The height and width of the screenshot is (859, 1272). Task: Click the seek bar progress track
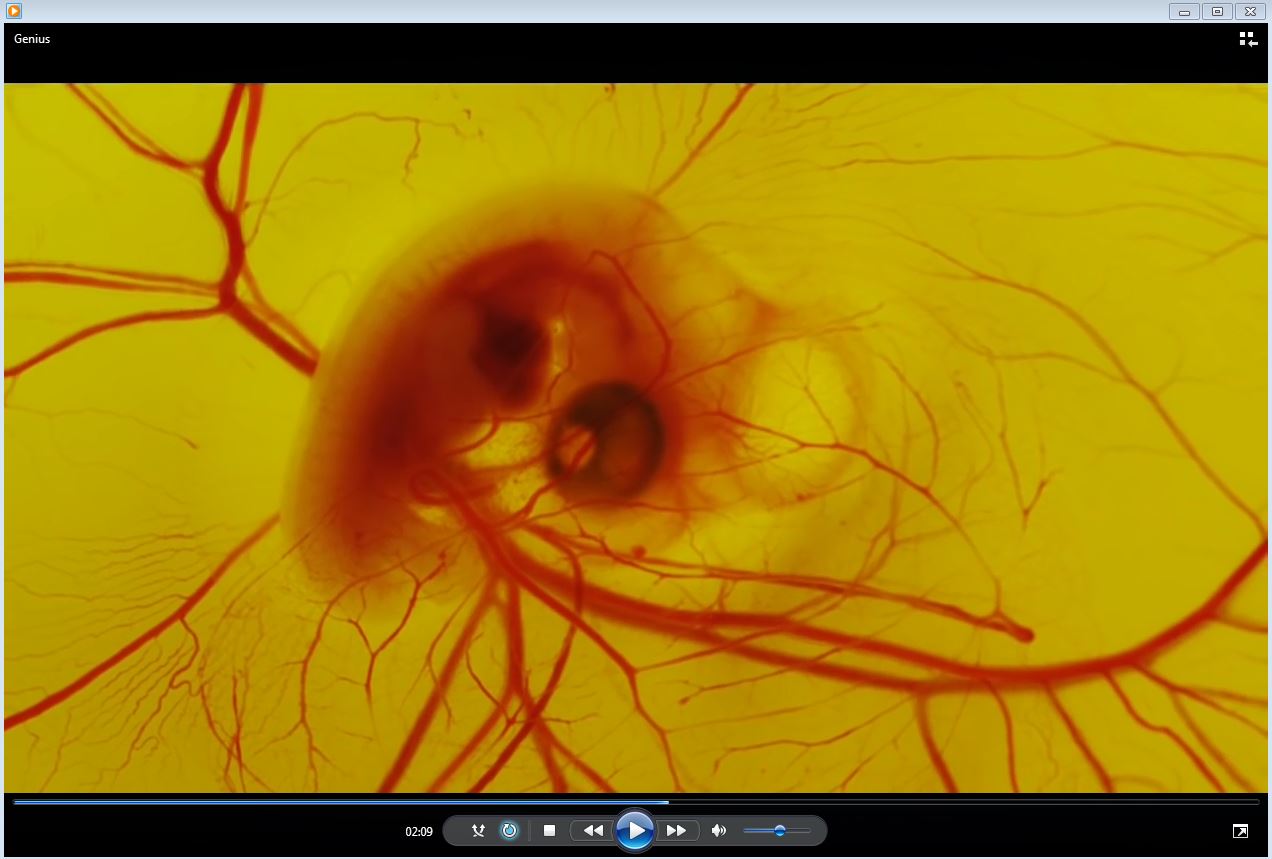(636, 802)
